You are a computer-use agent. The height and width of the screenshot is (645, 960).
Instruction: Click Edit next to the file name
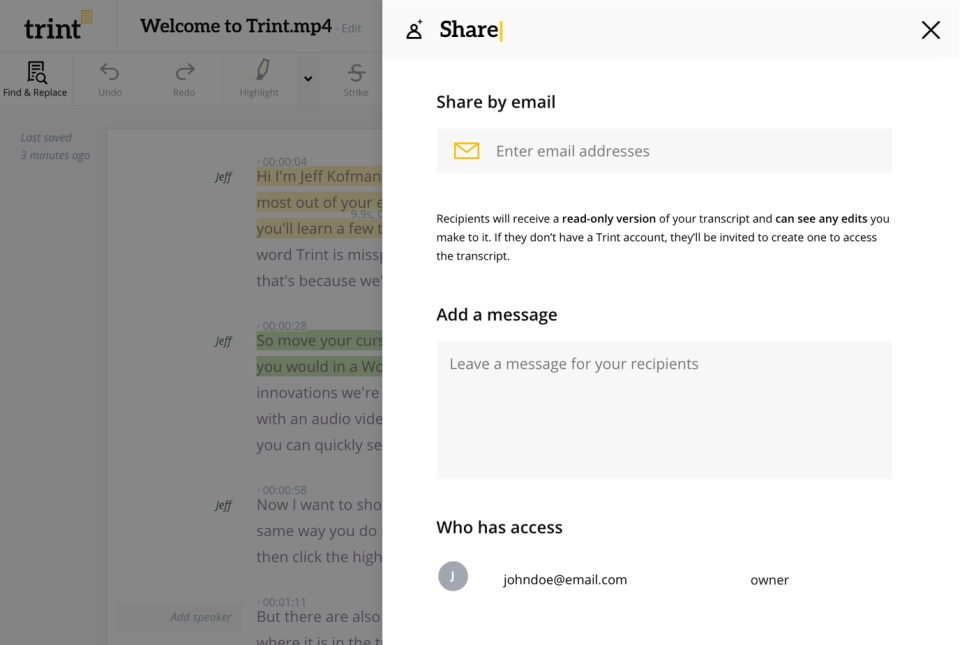click(351, 29)
